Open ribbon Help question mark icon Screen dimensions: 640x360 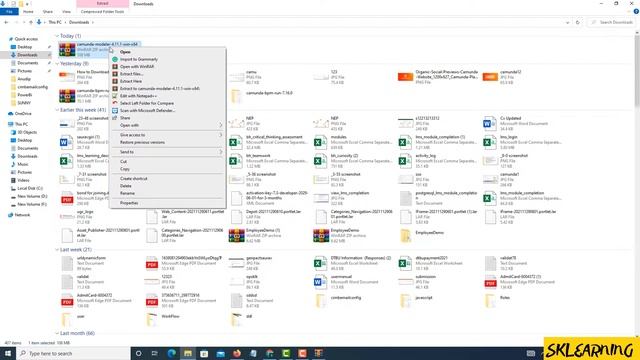(636, 12)
